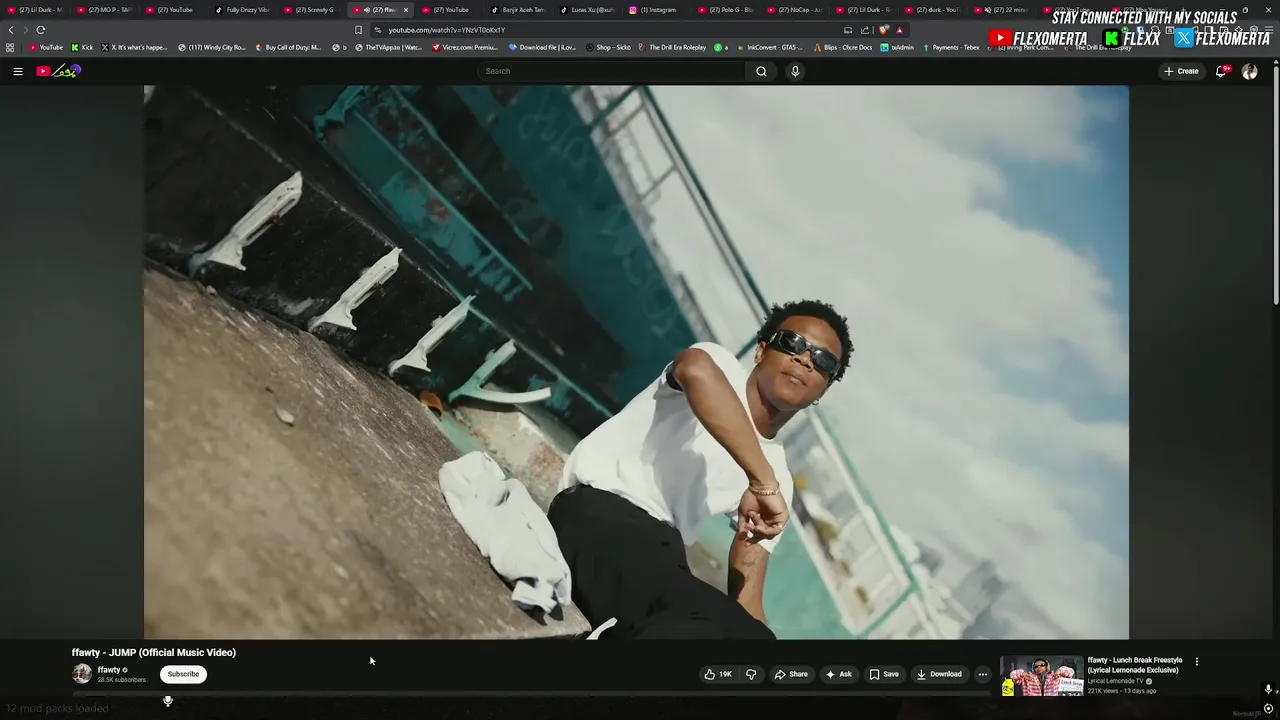Open the Brave Shields lion icon
The width and height of the screenshot is (1280, 720).
tap(883, 30)
